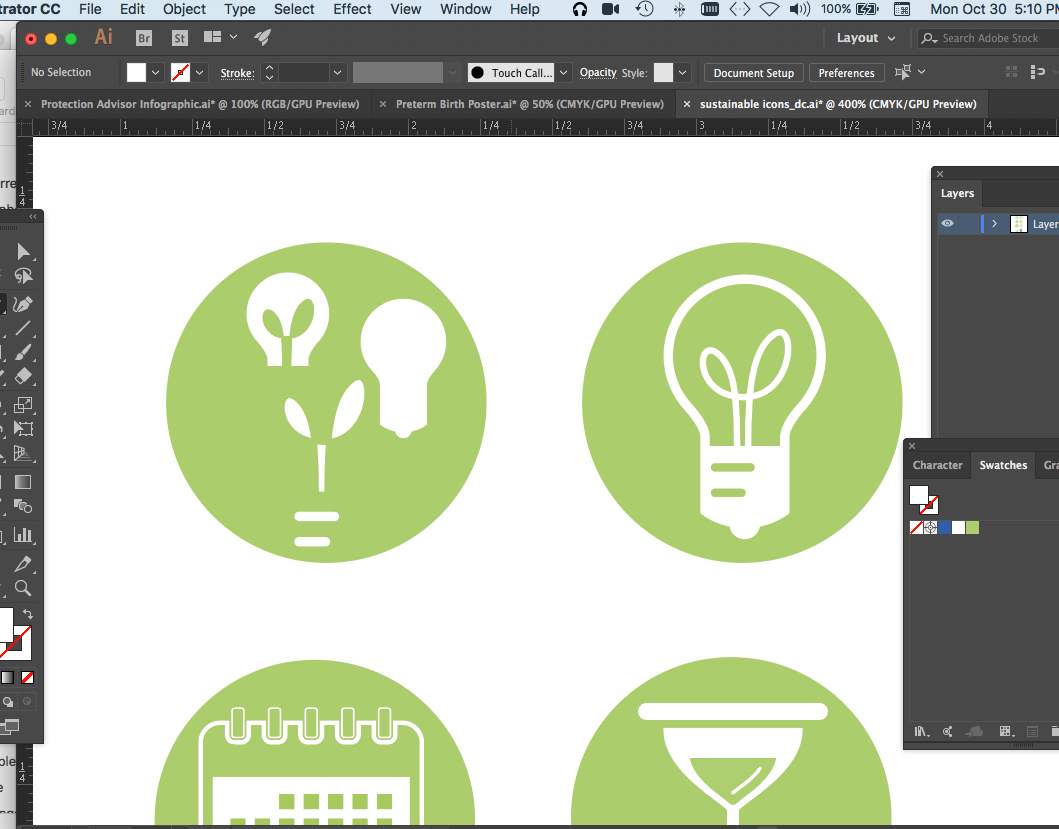The image size is (1059, 829).
Task: Open the graphic Style dropdown arrow
Action: (682, 72)
